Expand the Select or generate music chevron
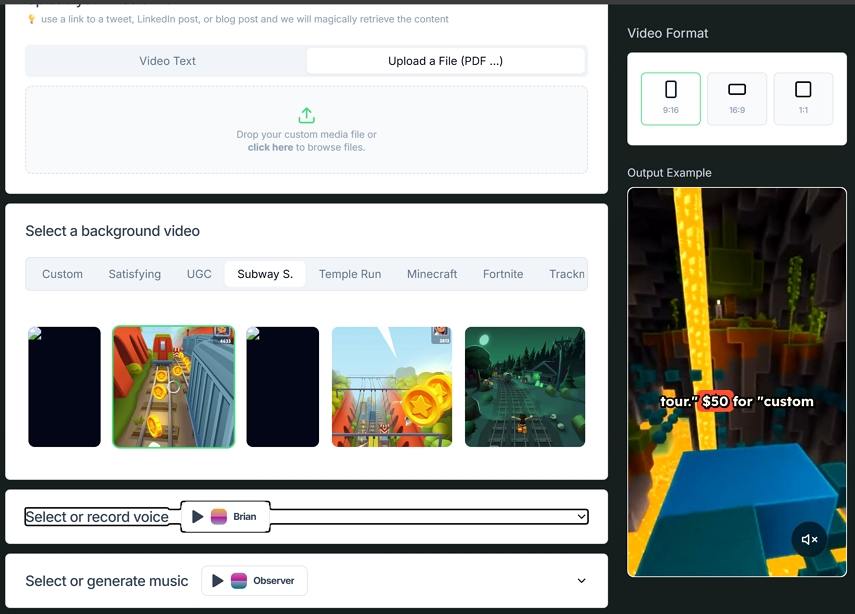 tap(580, 580)
